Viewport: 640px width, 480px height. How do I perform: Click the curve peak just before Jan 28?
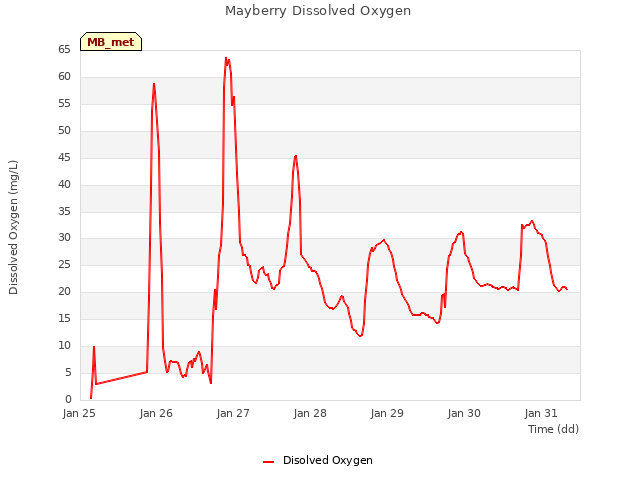coord(296,156)
